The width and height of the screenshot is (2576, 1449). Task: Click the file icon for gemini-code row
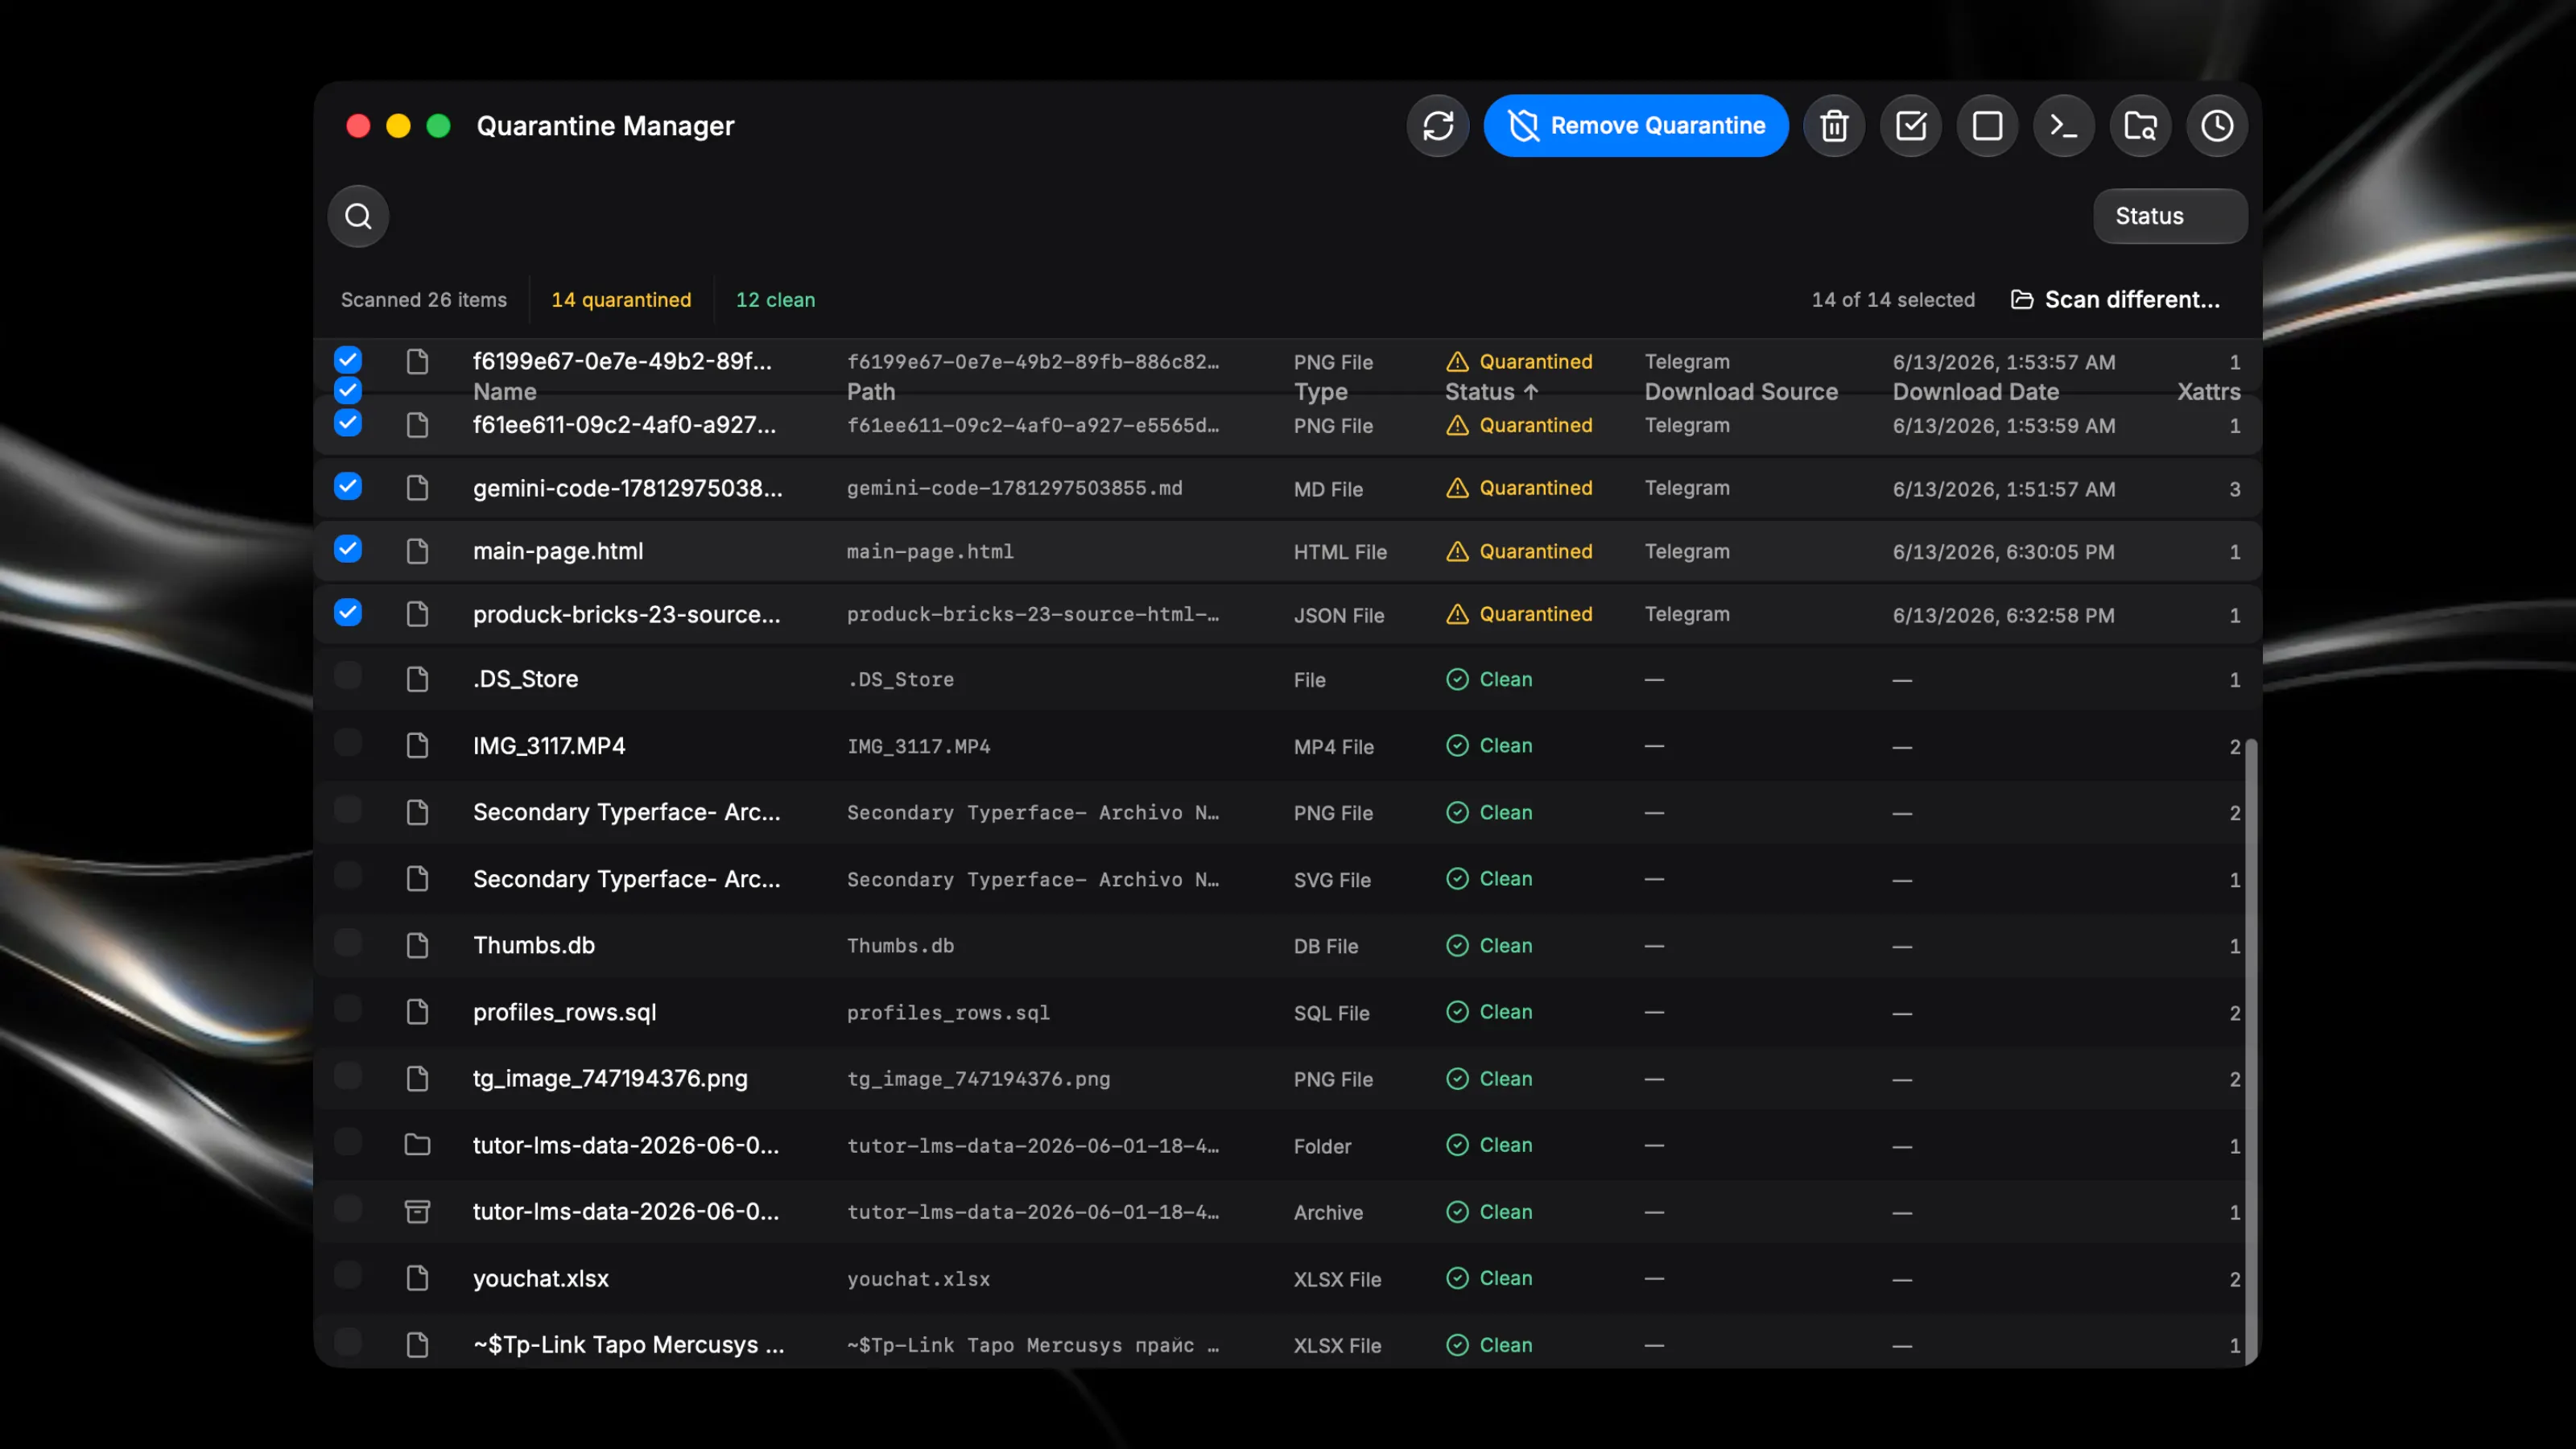click(x=417, y=488)
